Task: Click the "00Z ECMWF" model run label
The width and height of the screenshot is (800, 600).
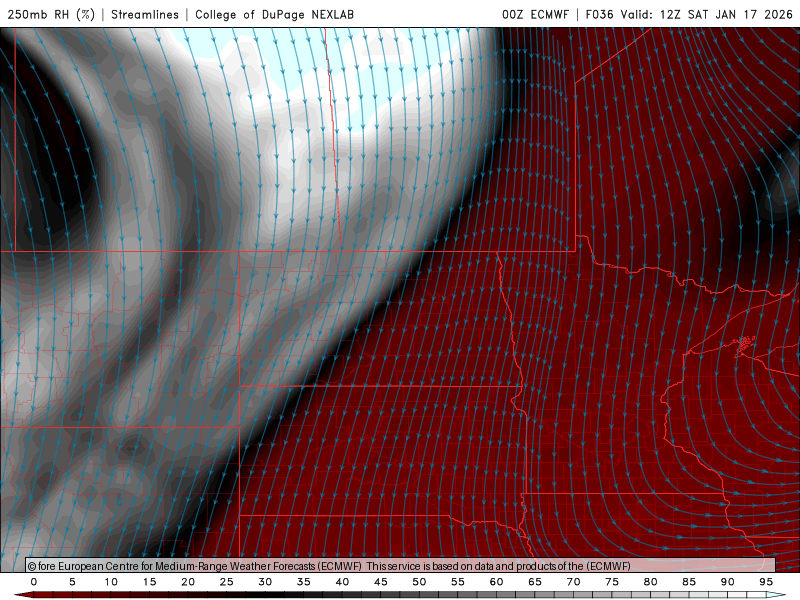Action: tap(535, 14)
